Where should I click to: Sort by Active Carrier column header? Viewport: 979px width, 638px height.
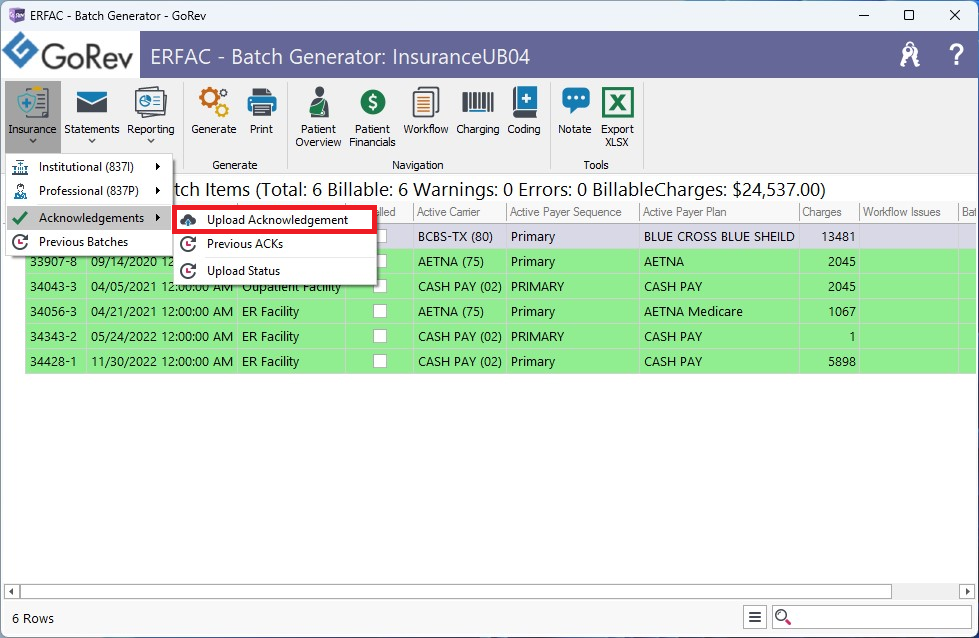point(460,212)
